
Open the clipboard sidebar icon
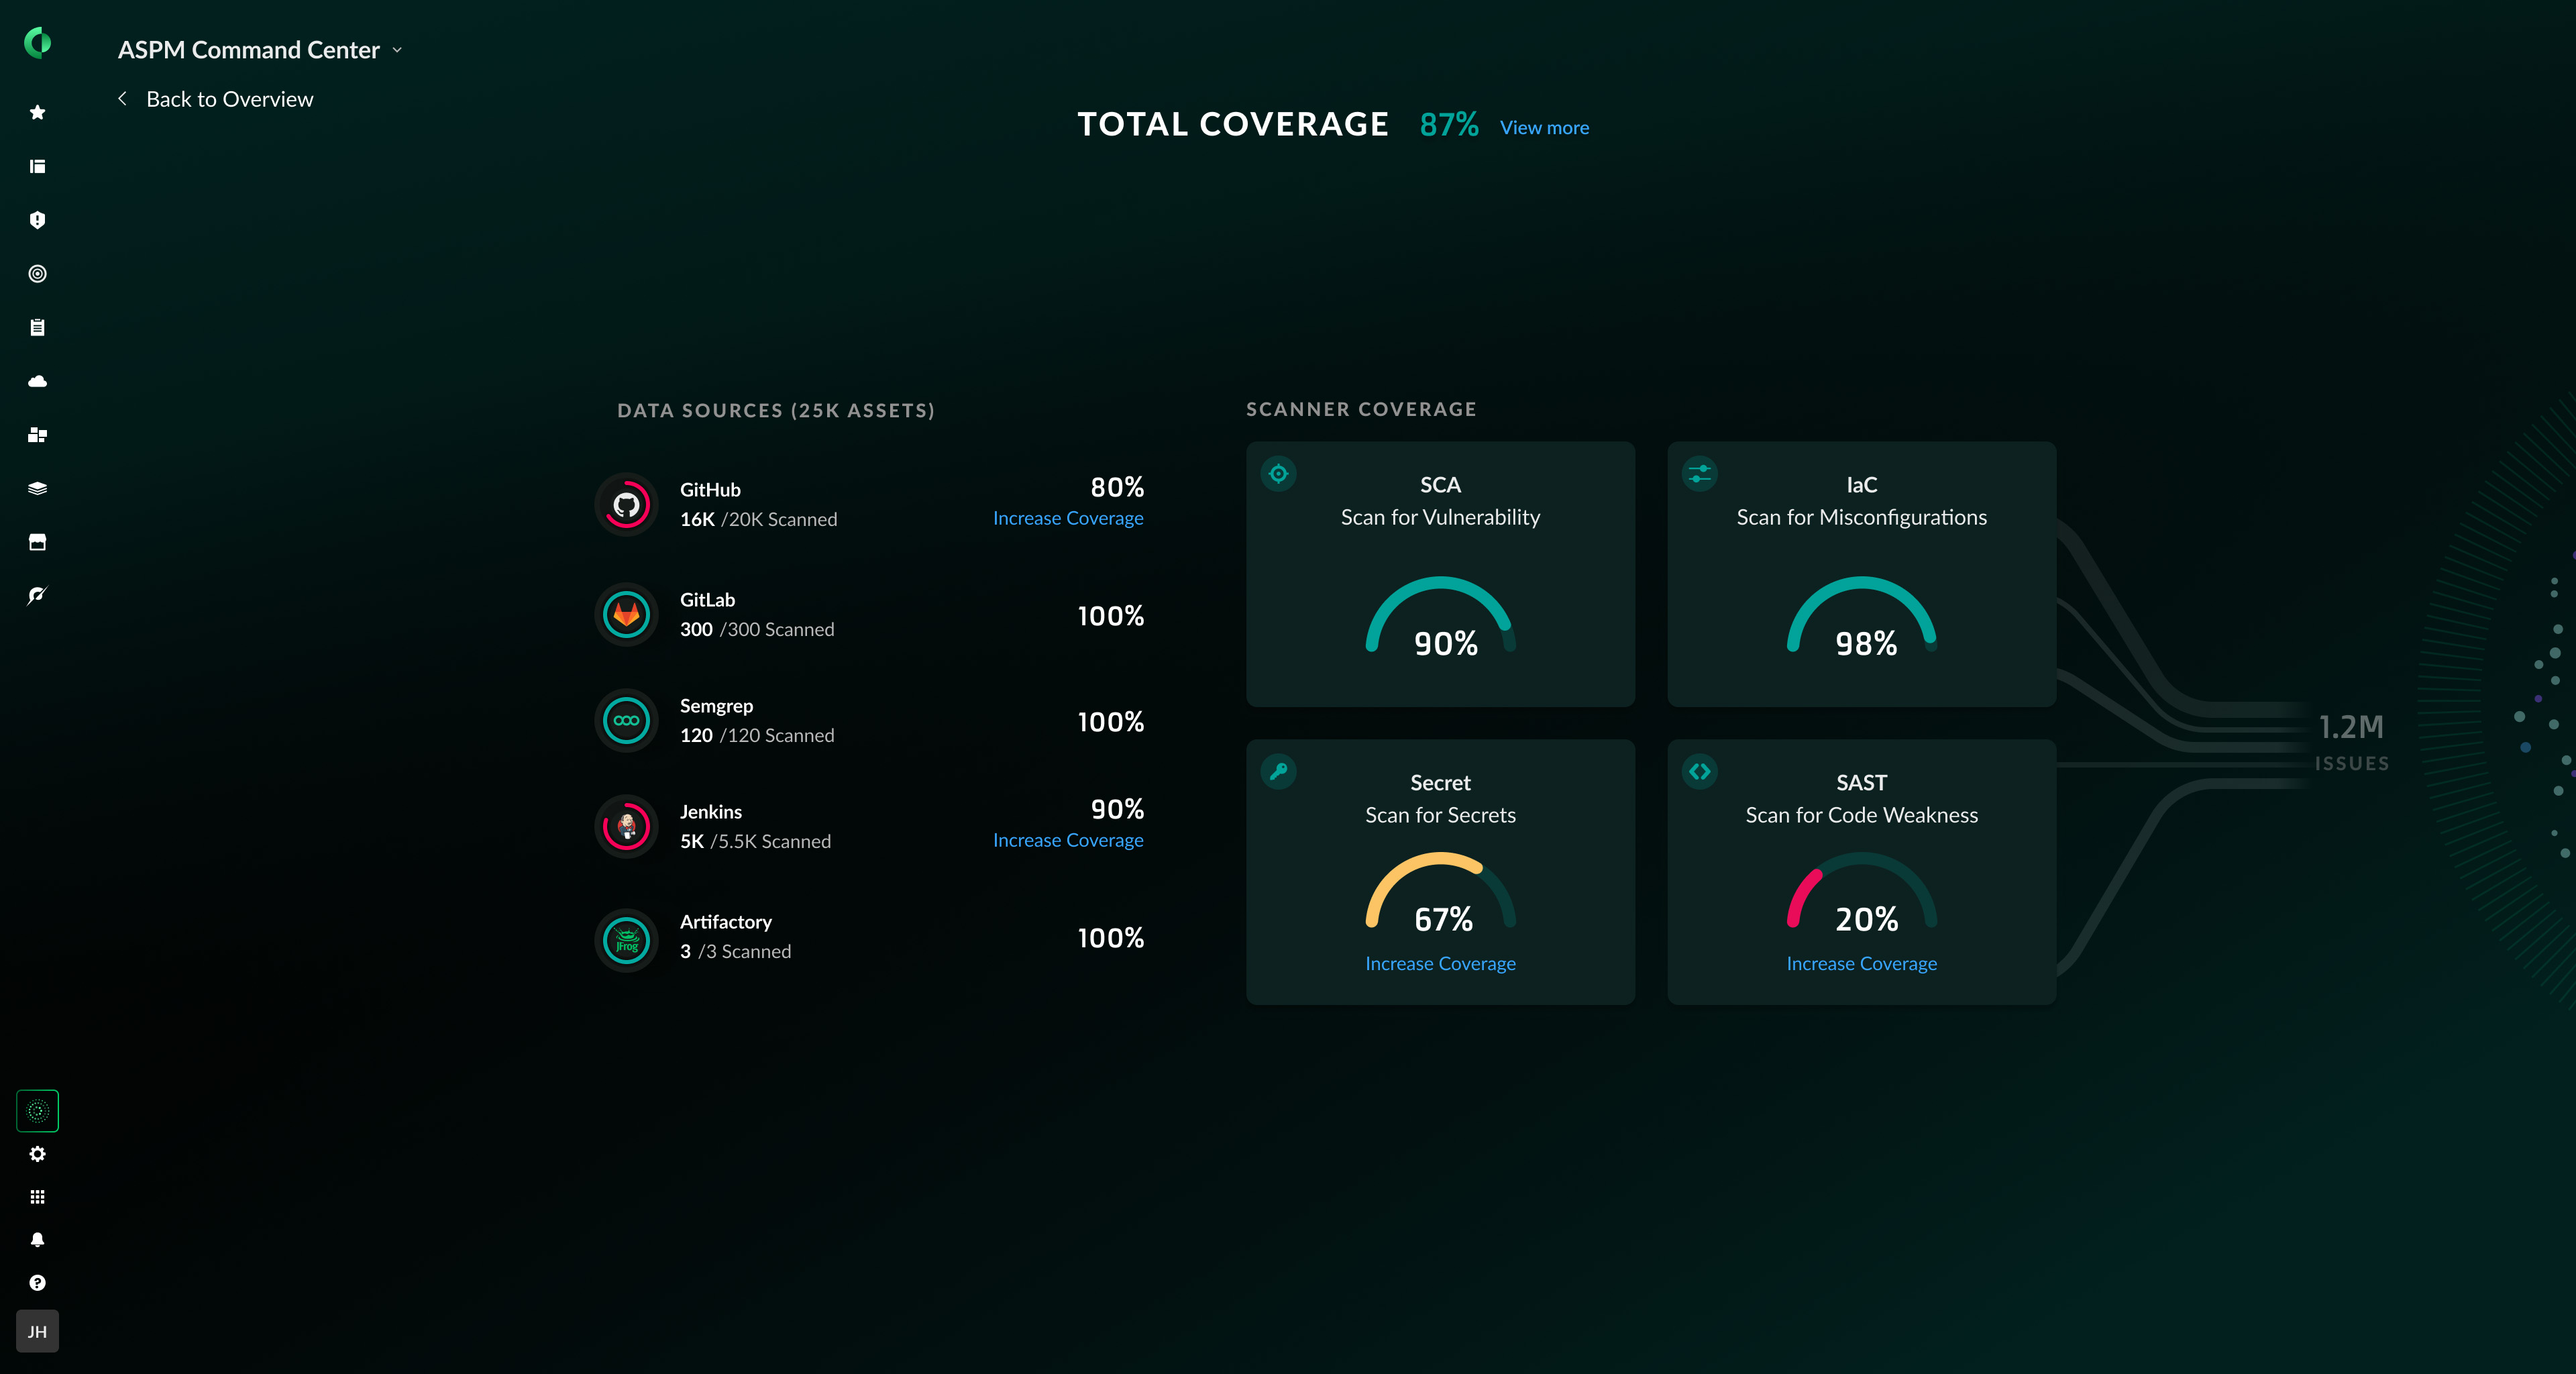pos(37,327)
